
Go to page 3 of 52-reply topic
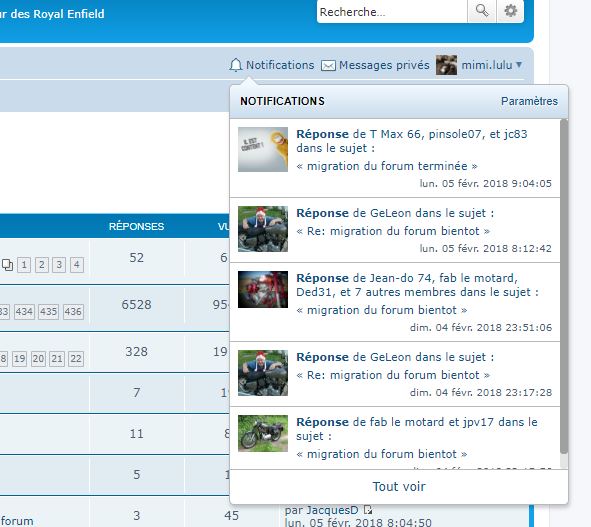pyautogui.click(x=59, y=265)
